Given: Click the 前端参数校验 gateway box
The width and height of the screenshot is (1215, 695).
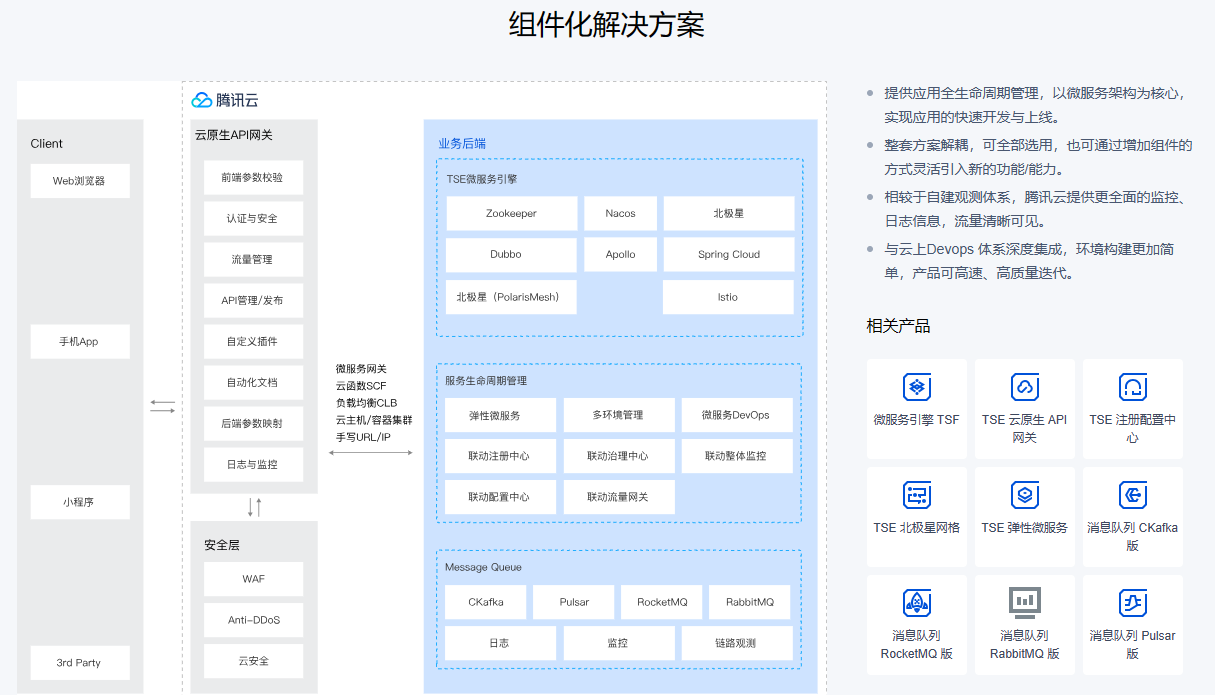Looking at the screenshot, I should [x=253, y=177].
